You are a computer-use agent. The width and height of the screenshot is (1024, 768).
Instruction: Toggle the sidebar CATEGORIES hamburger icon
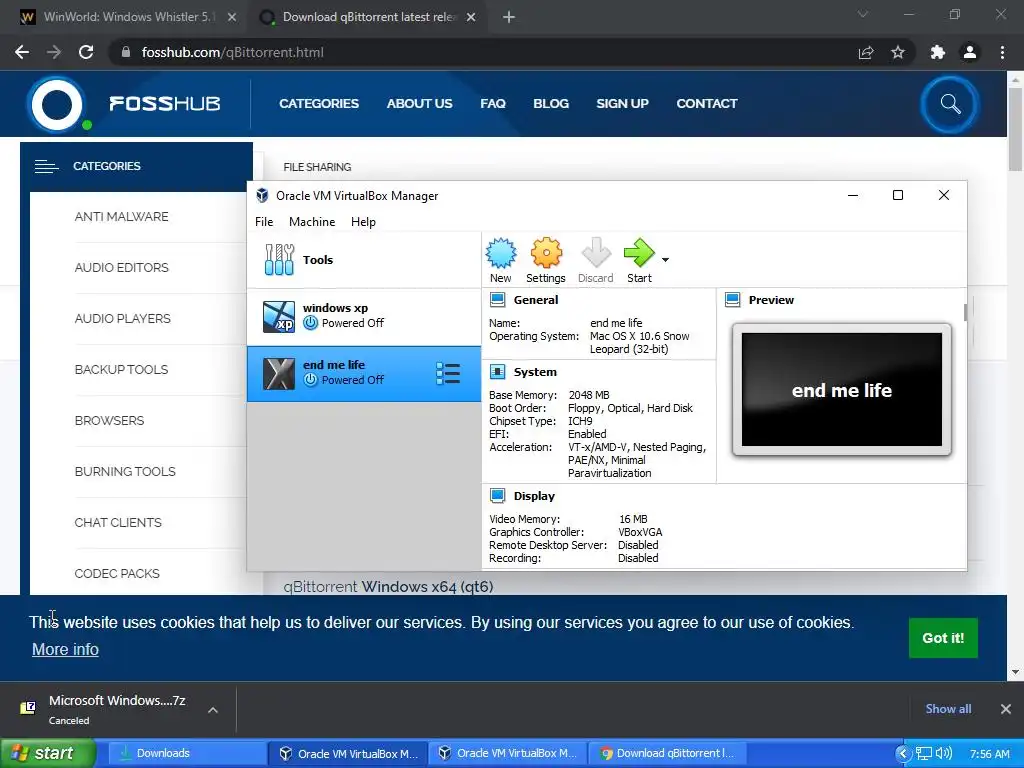(46, 167)
